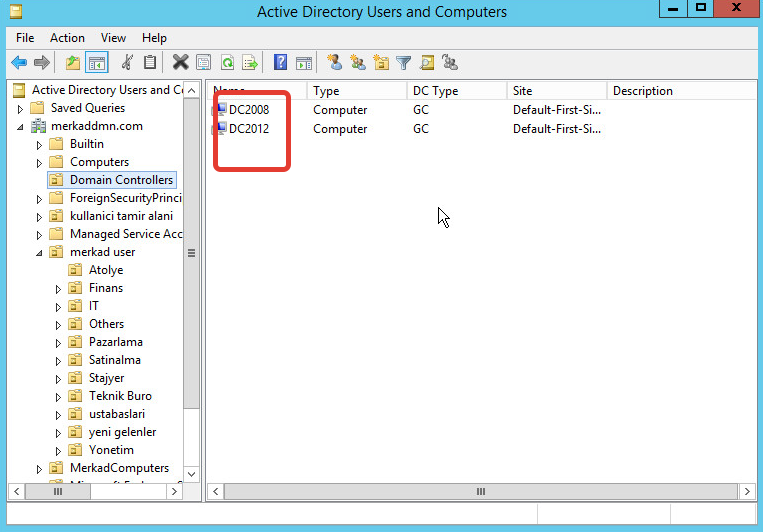
Task: Go up one level with folder icon
Action: (73, 63)
